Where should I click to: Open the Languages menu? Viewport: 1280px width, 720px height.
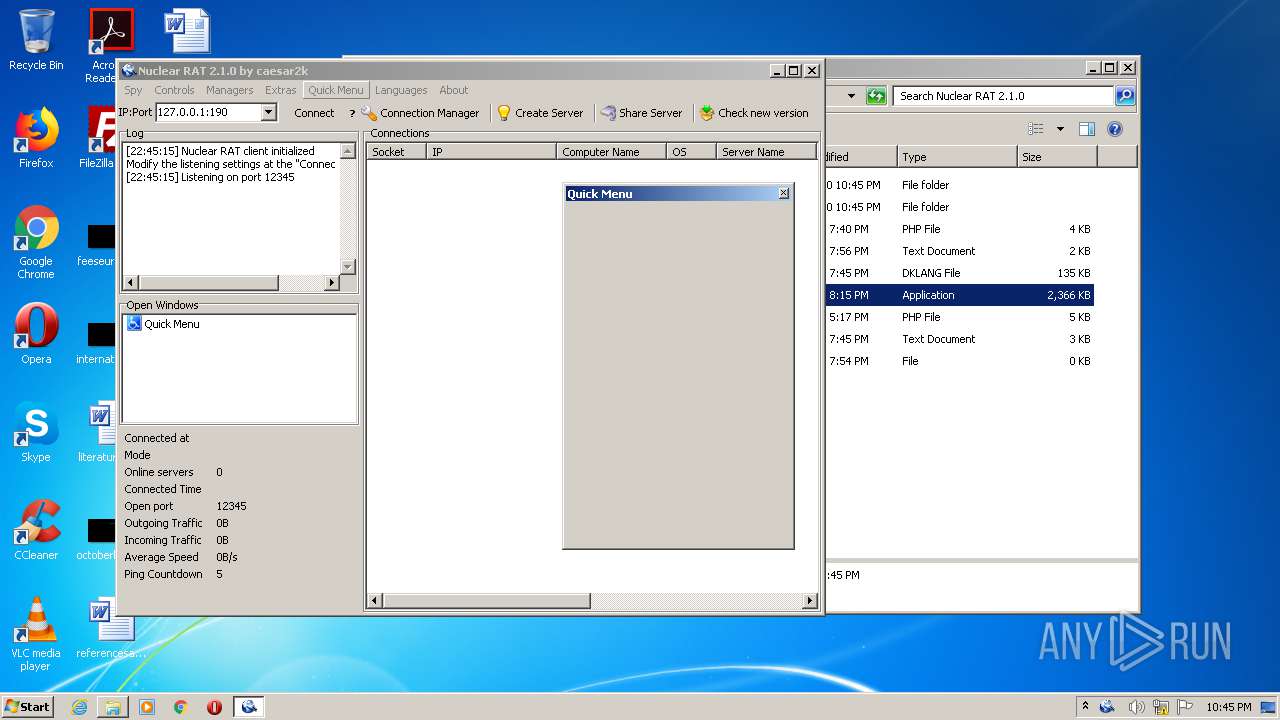click(x=401, y=90)
